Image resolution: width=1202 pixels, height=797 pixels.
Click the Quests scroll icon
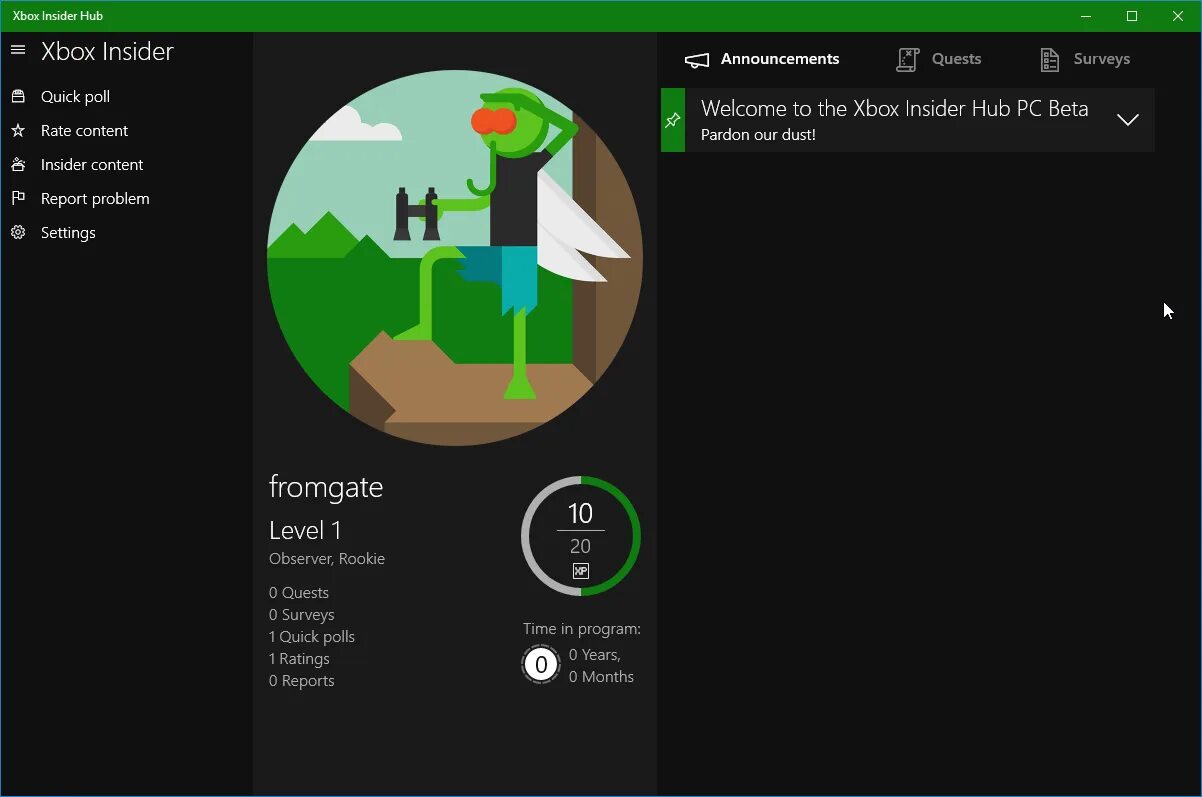(907, 60)
